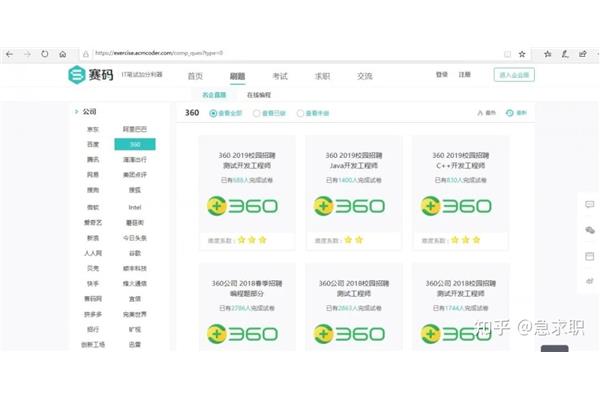Open the 刷题 nav item
600x400 pixels.
coord(237,76)
